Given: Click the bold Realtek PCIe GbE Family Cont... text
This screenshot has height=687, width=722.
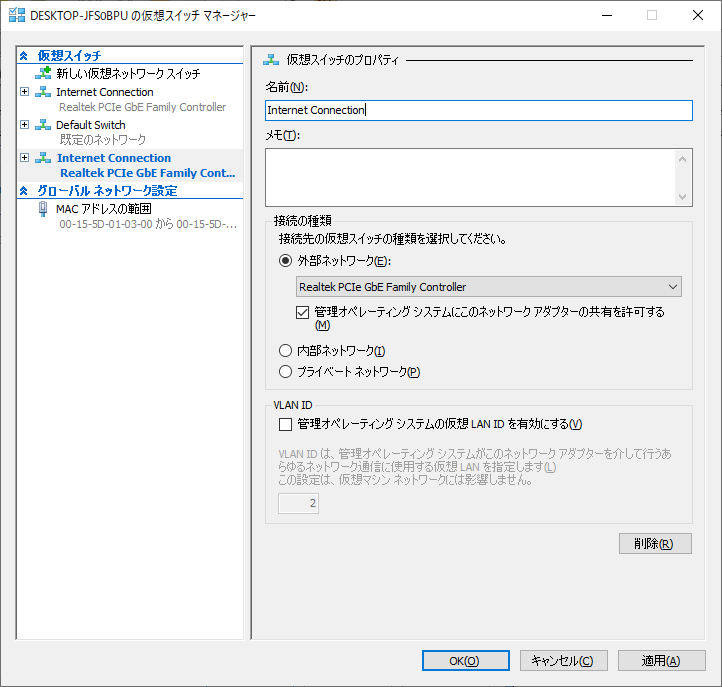Looking at the screenshot, I should [x=147, y=173].
